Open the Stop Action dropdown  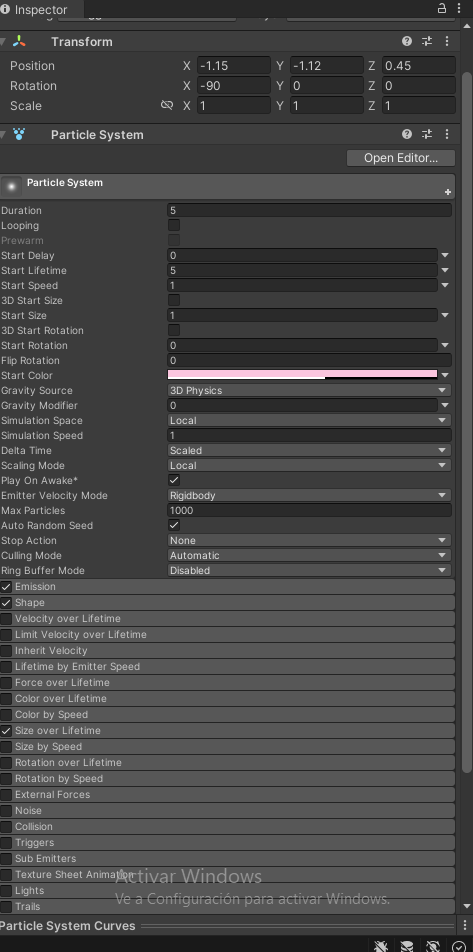coord(309,540)
